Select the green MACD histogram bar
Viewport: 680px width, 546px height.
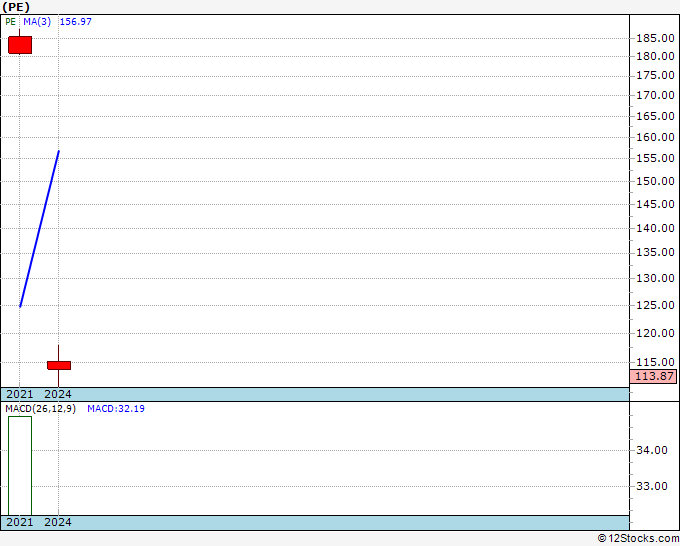coord(20,466)
